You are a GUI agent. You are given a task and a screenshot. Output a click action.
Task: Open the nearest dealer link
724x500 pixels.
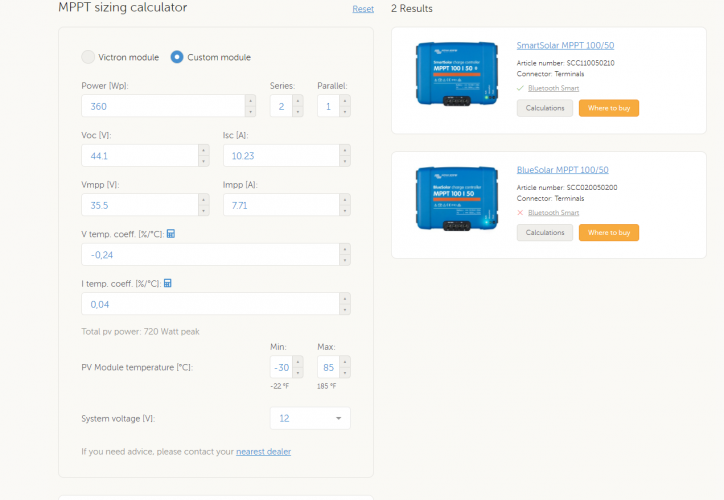click(x=263, y=452)
